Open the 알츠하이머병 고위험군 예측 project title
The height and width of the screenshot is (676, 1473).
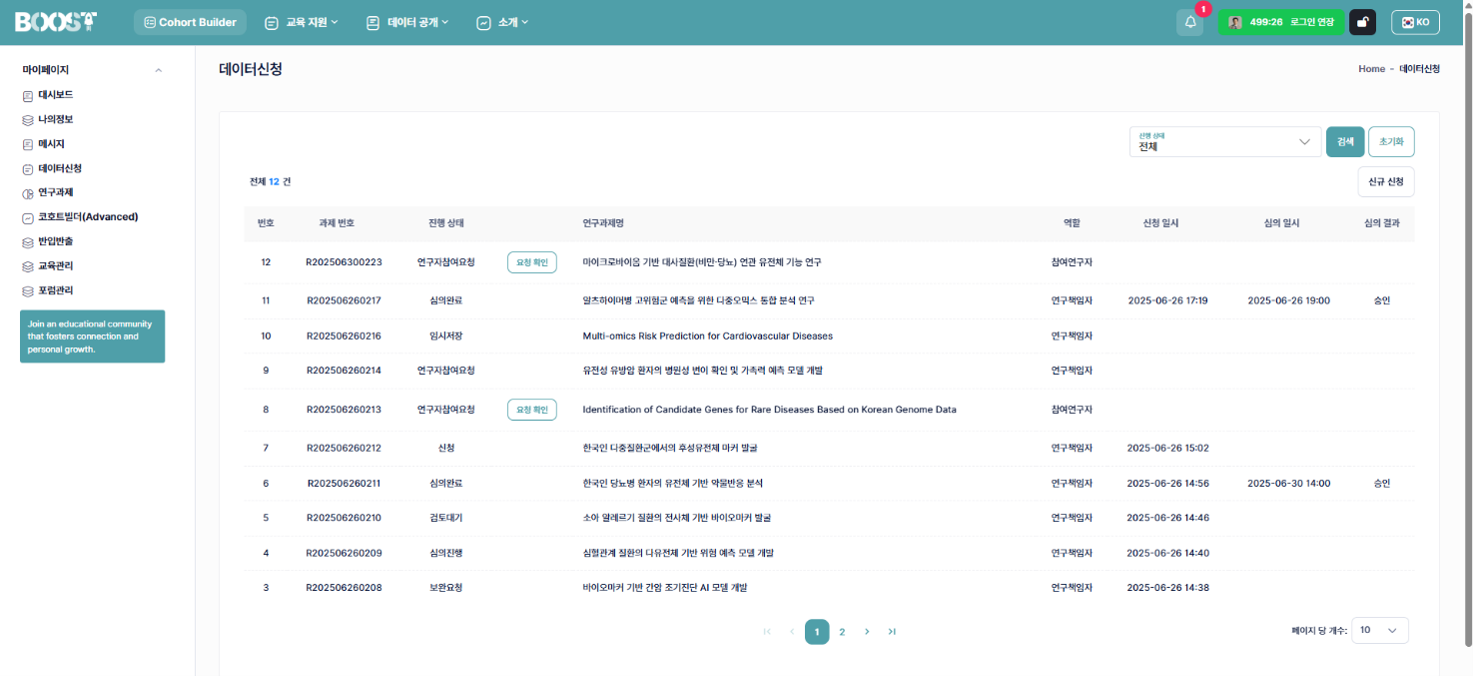click(698, 300)
